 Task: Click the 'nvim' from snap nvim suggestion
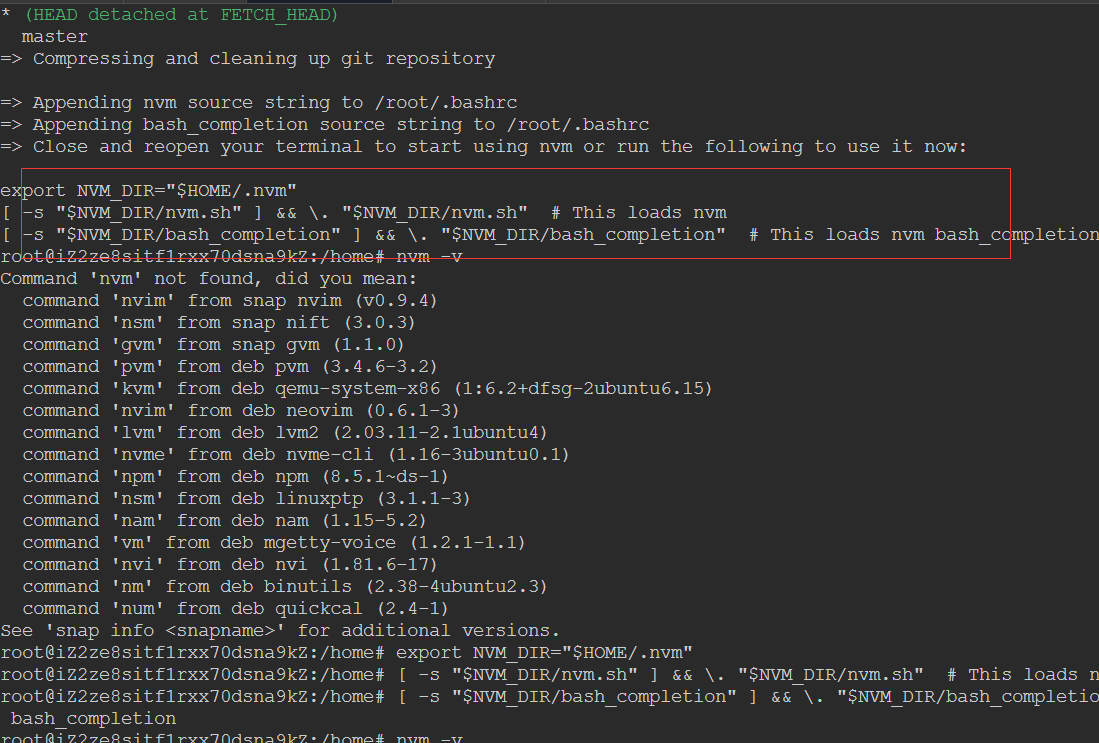(230, 301)
